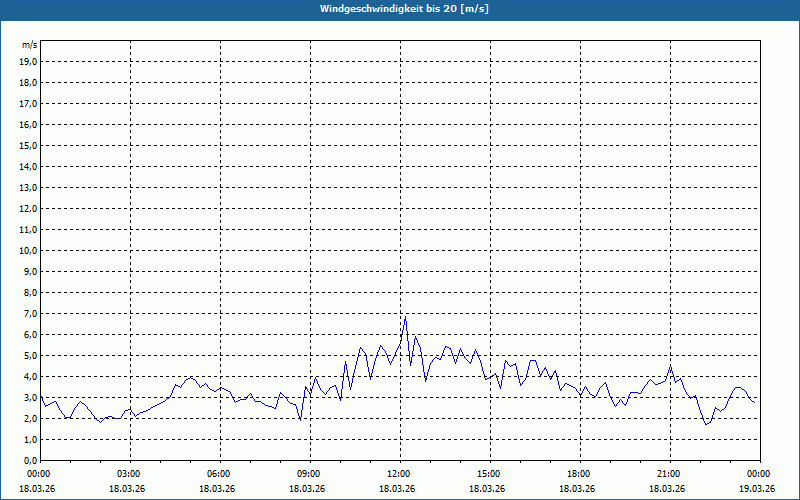Select the 06:00 x-axis time label
Image resolution: width=800 pixels, height=500 pixels.
(218, 473)
